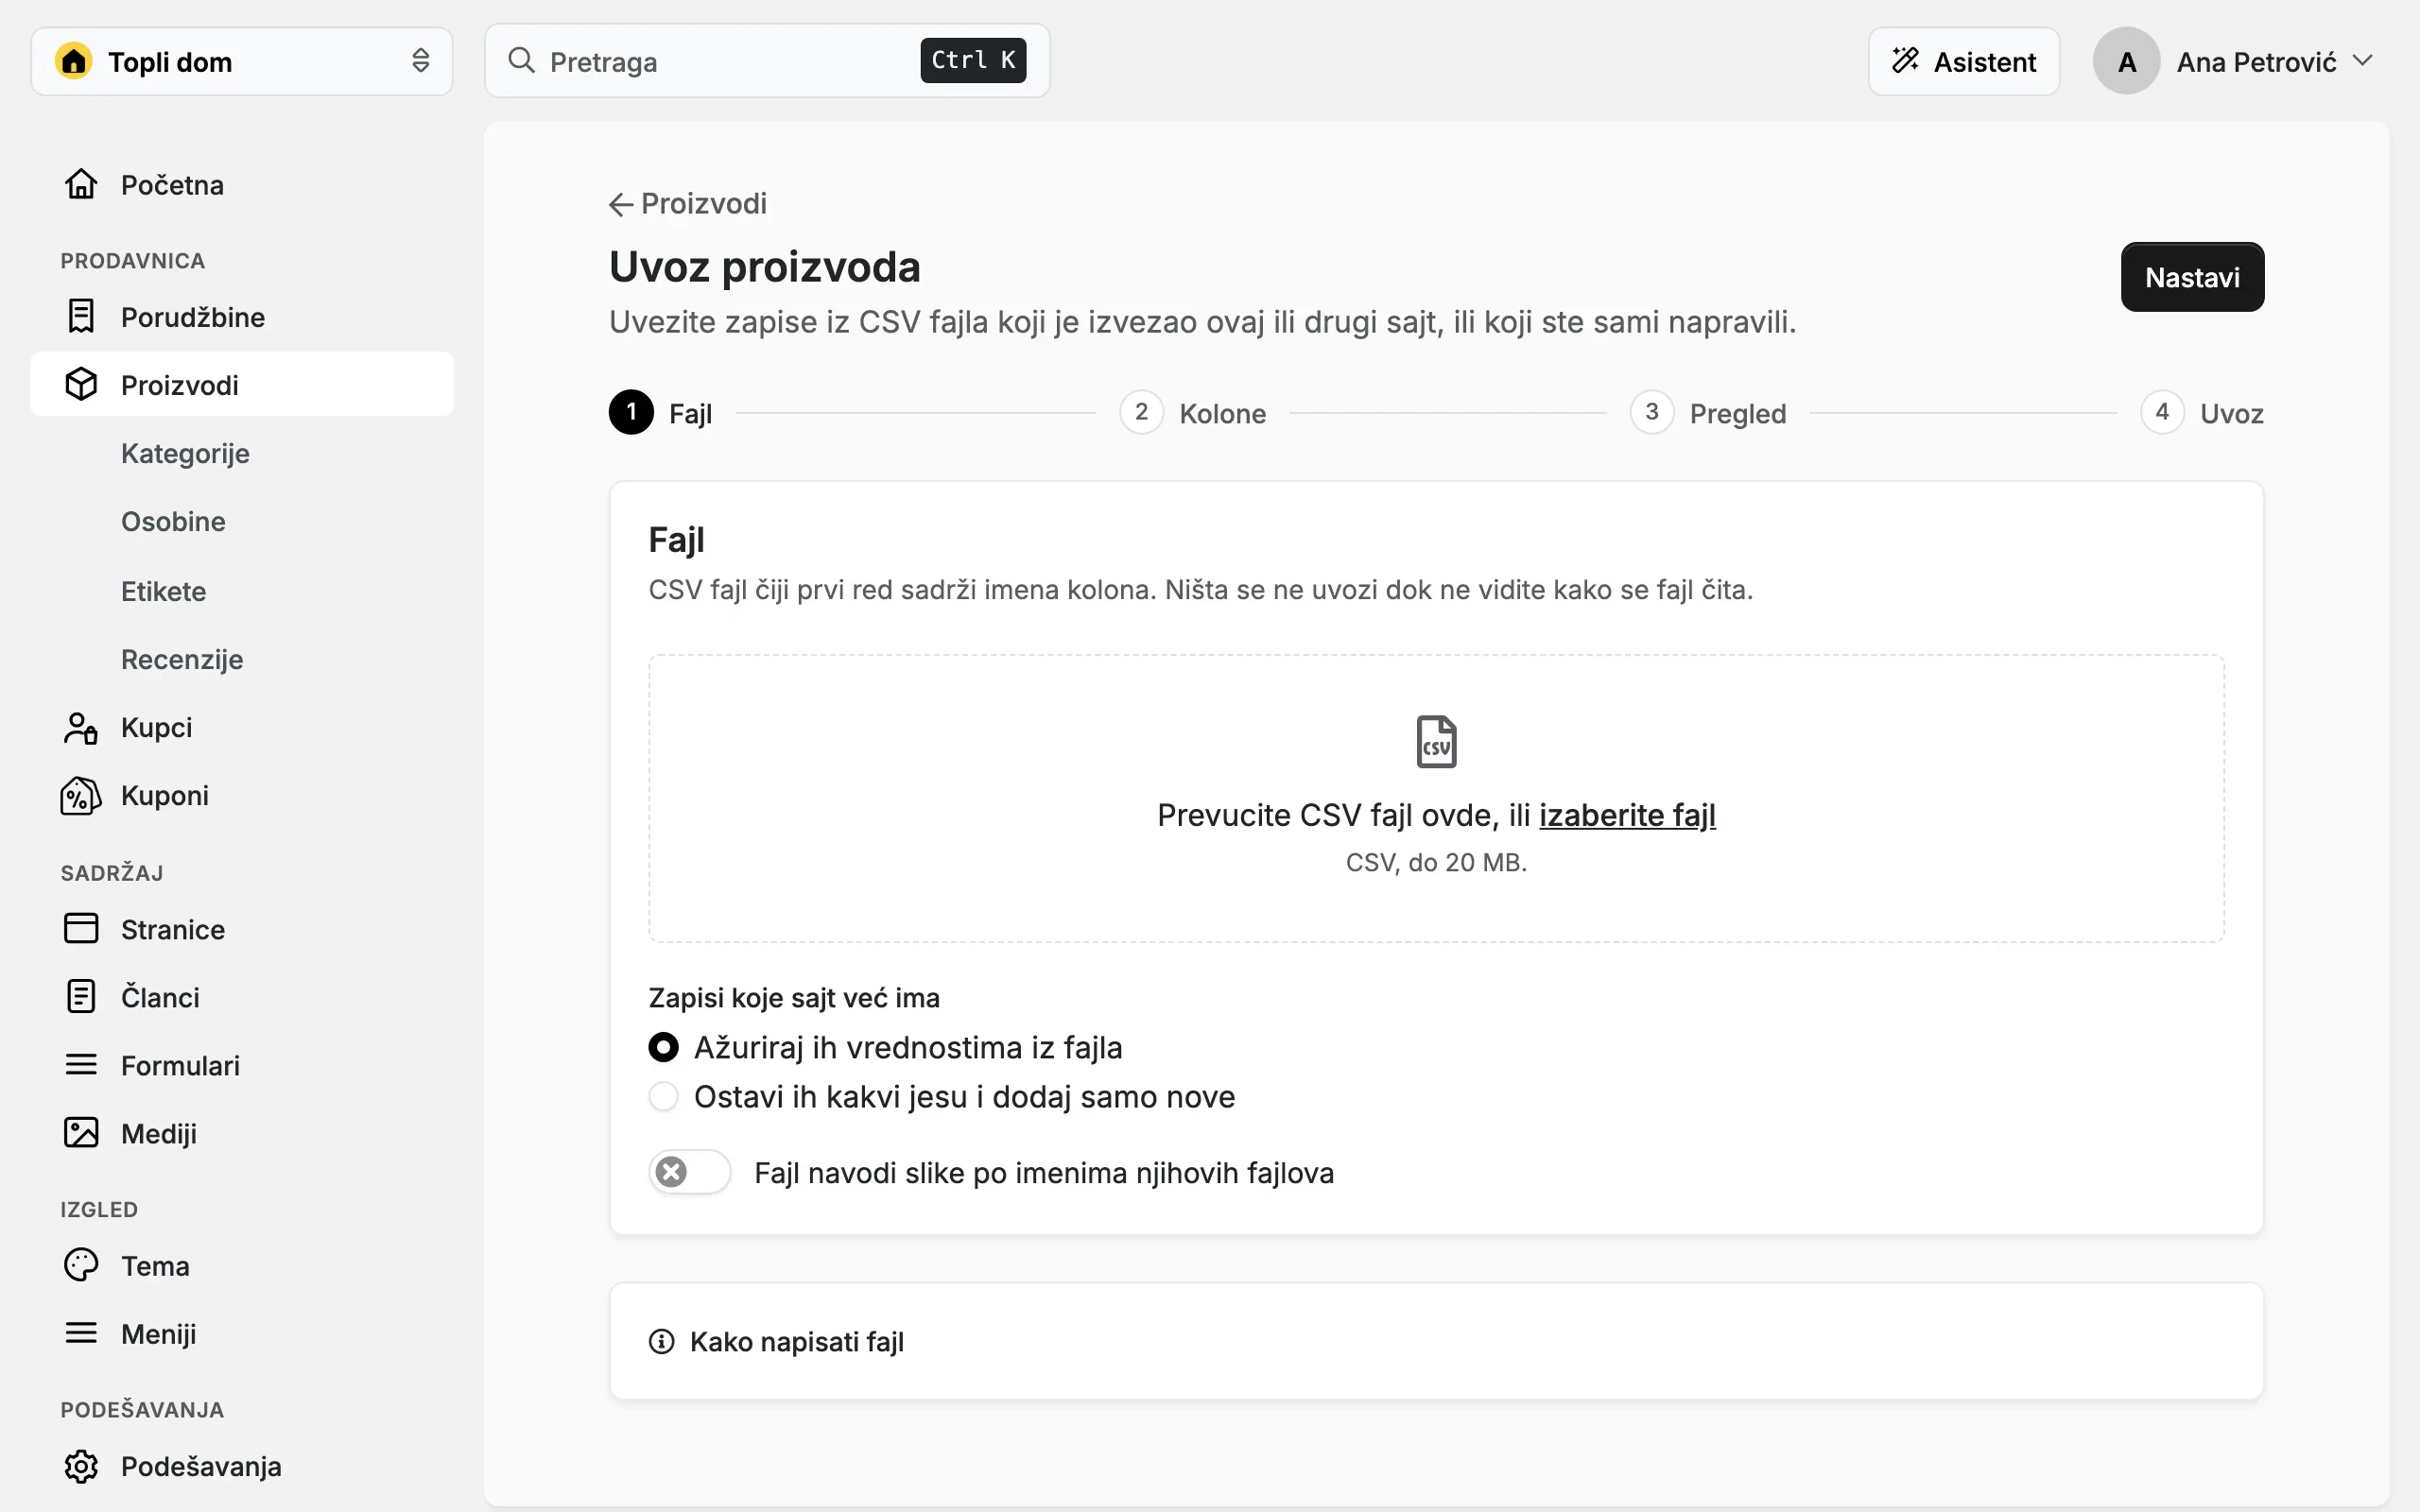The image size is (2420, 1512).
Task: Go to step 2 Kolone
Action: click(1193, 412)
